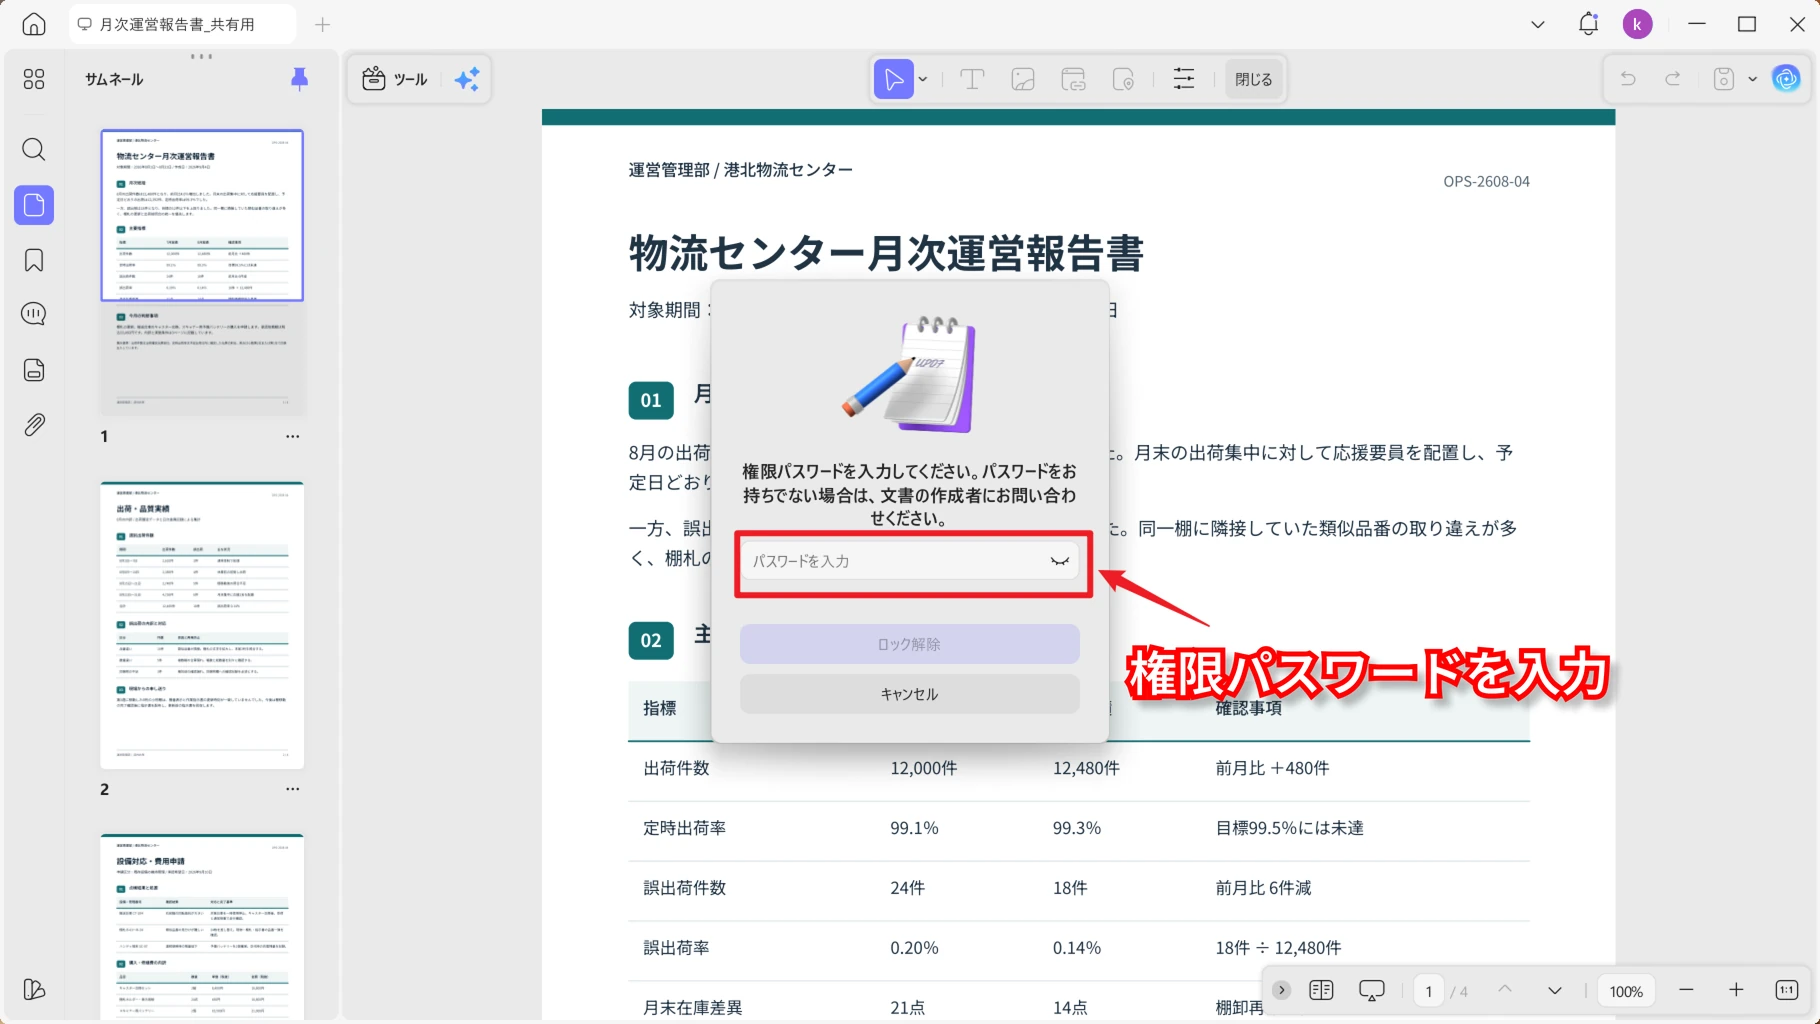The height and width of the screenshot is (1024, 1820).
Task: Click the キャンセル button in dialog
Action: (909, 694)
